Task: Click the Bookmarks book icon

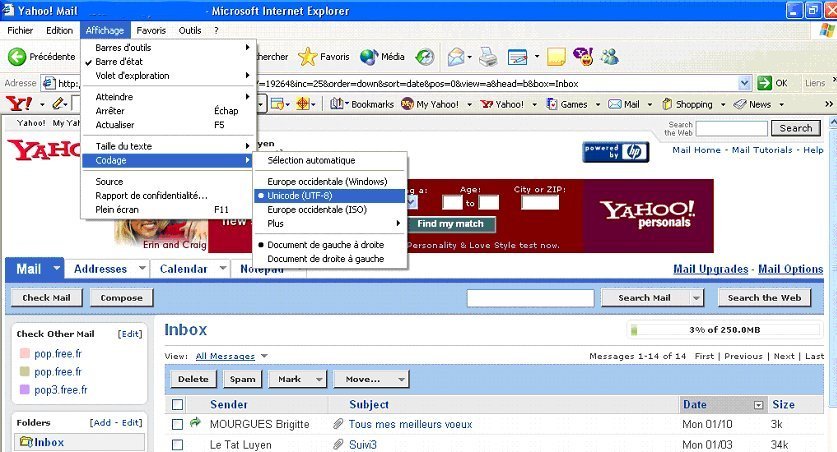Action: 336,104
